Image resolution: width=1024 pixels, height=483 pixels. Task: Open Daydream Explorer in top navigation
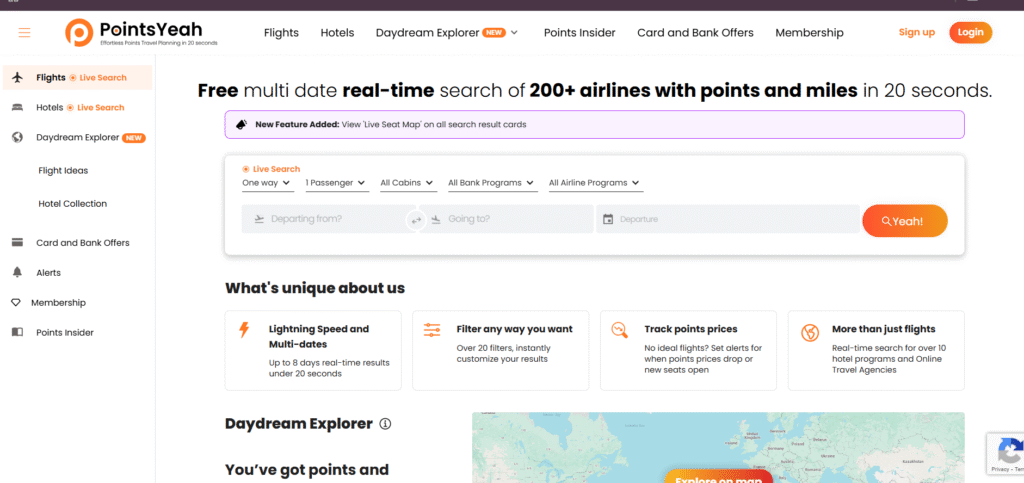pos(427,33)
